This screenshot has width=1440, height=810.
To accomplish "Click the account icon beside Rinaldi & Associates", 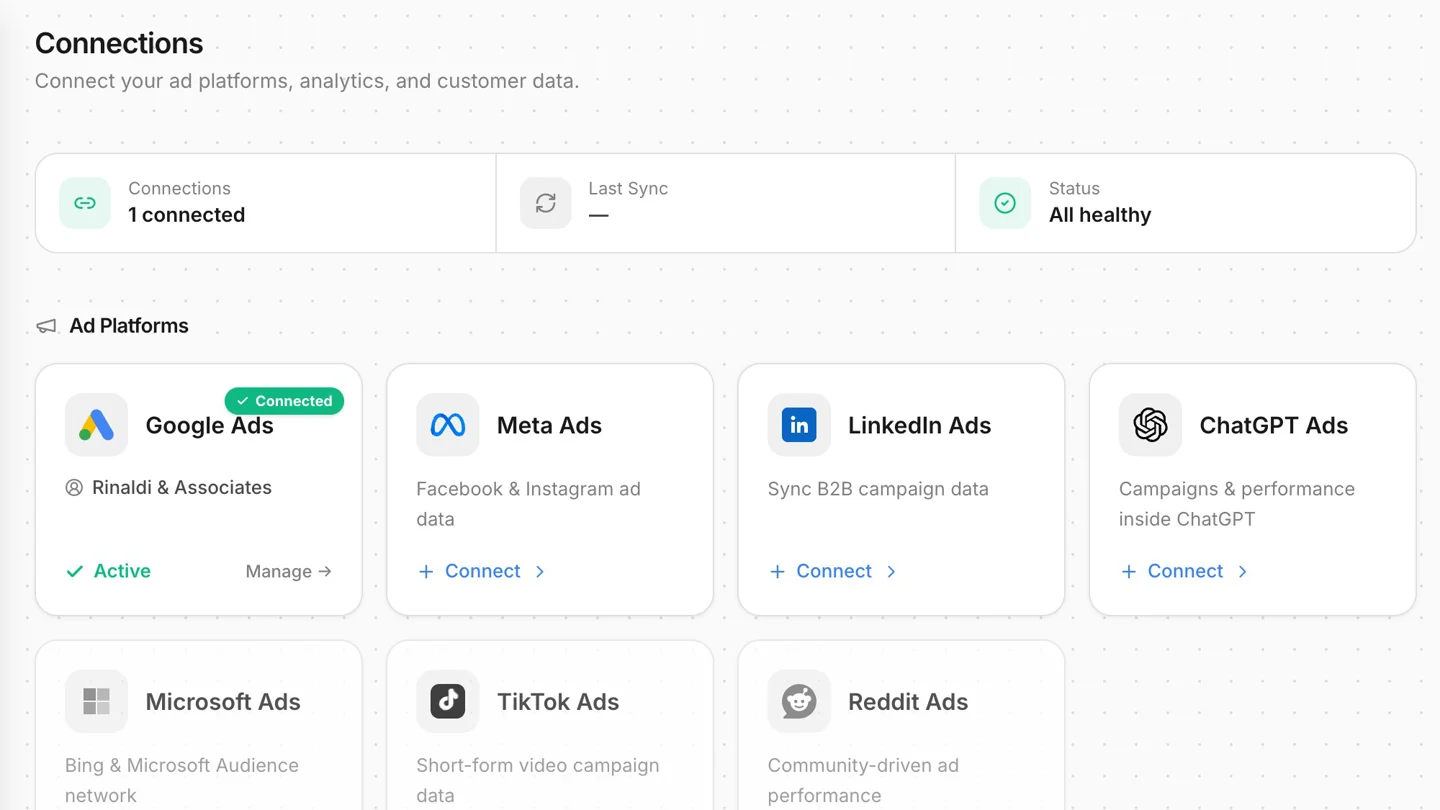I will tap(74, 488).
